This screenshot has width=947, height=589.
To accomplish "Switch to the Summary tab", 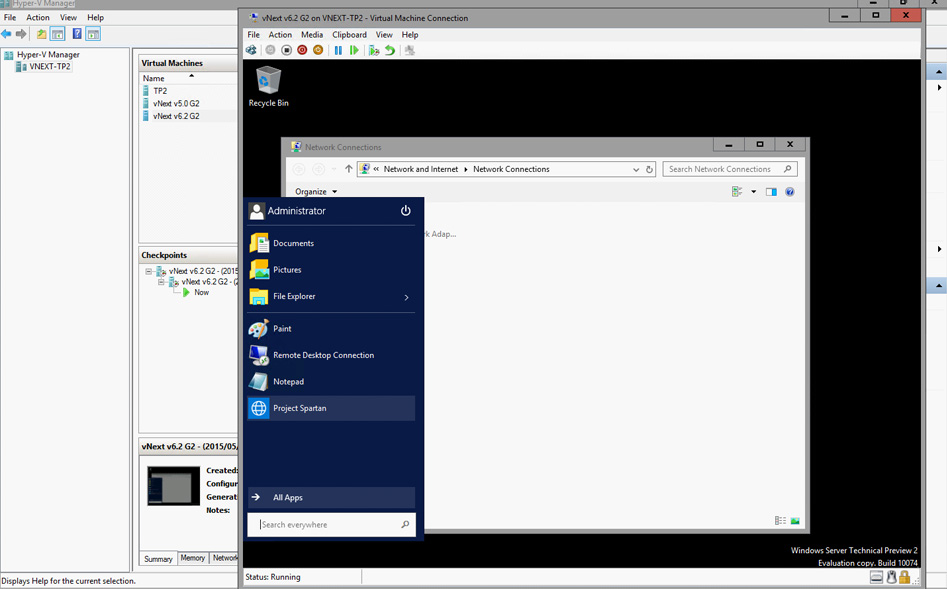I will pyautogui.click(x=158, y=559).
